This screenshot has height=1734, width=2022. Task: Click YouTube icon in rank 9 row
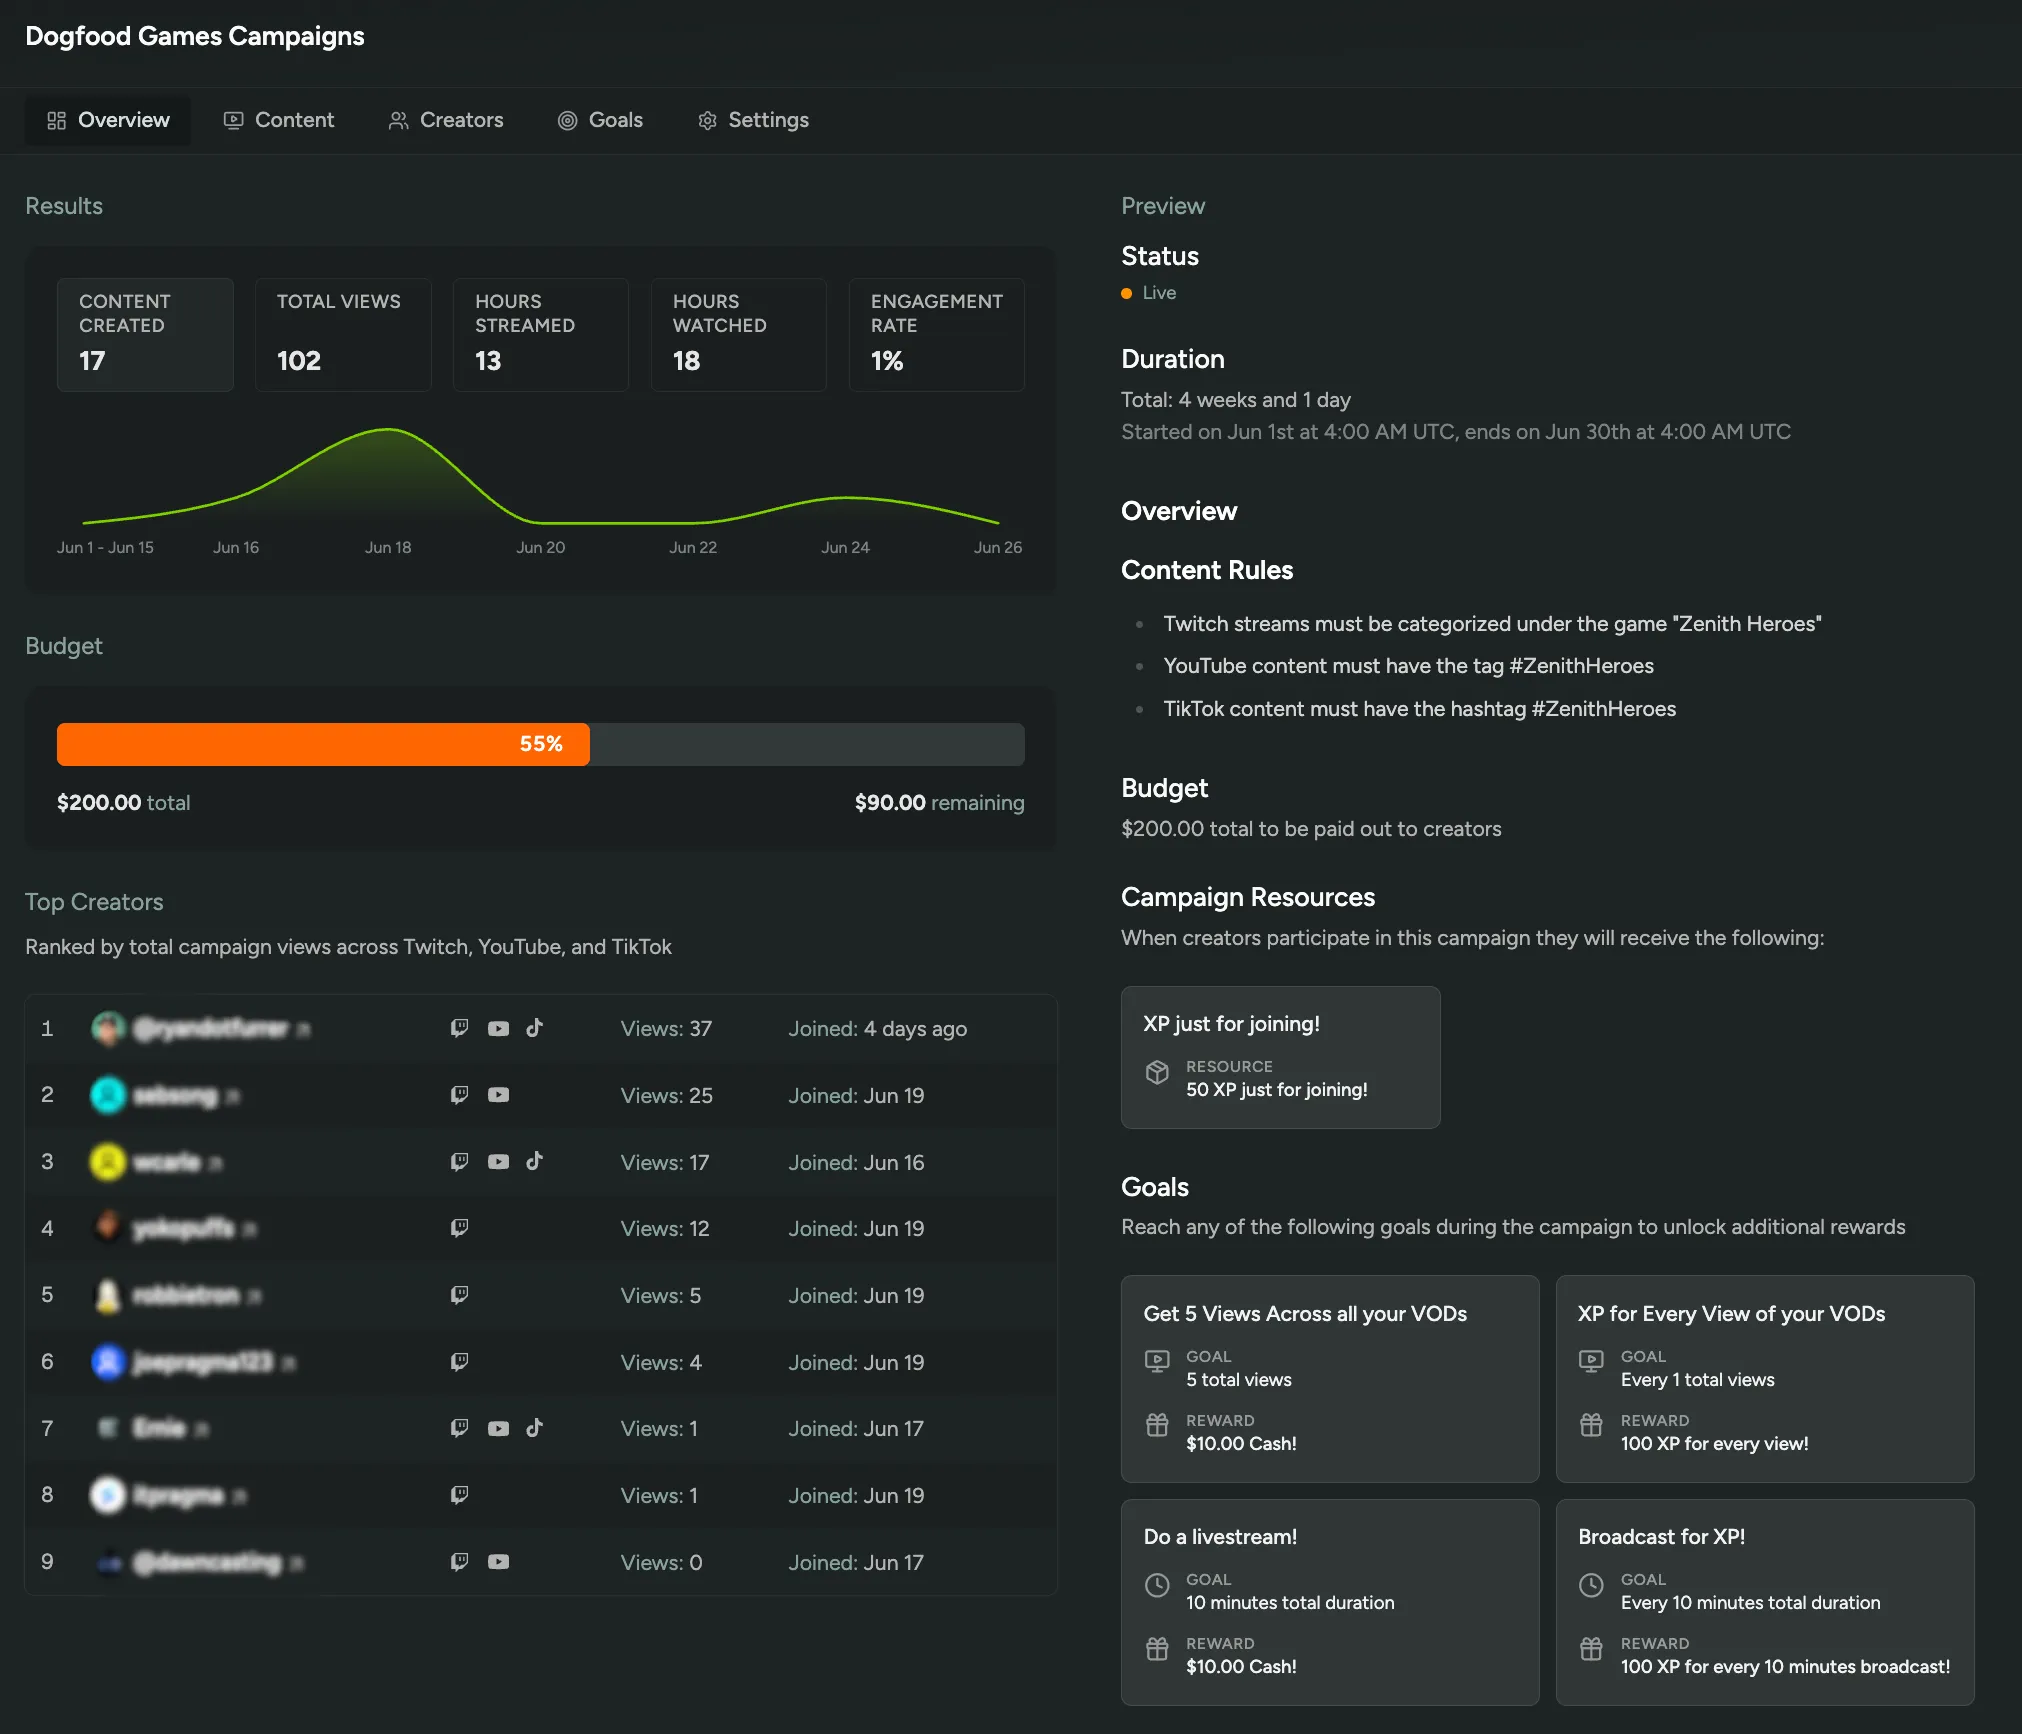point(498,1562)
